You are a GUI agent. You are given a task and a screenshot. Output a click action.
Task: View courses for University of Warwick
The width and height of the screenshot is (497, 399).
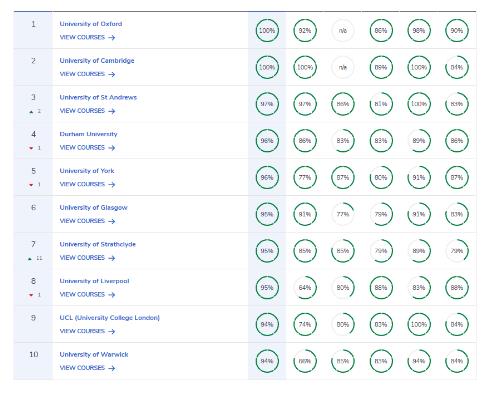(87, 368)
